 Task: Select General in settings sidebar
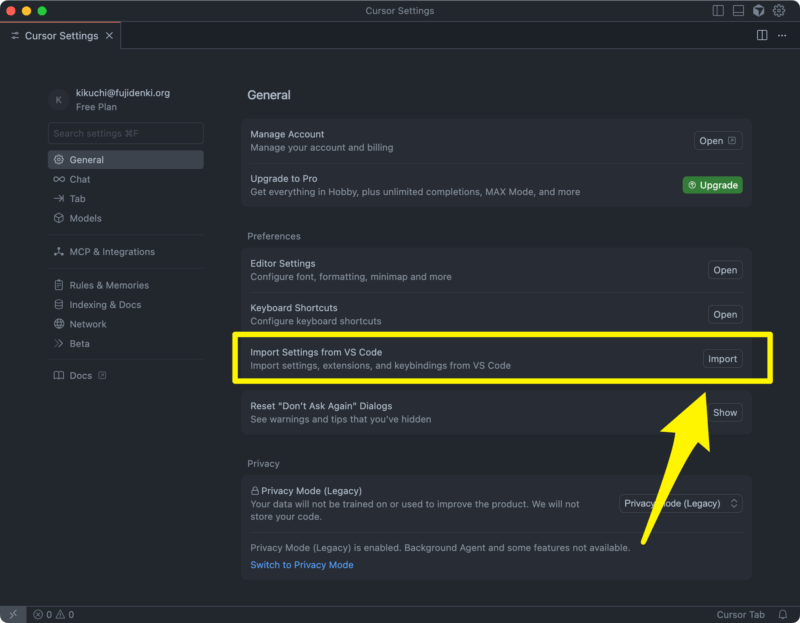(126, 160)
